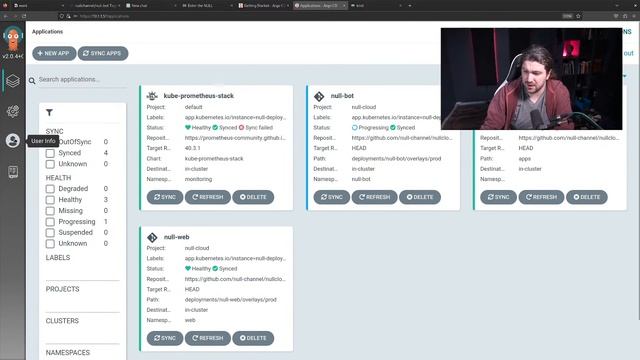Open the Documentation book icon in sidebar
This screenshot has width=640, height=360.
coord(13,172)
